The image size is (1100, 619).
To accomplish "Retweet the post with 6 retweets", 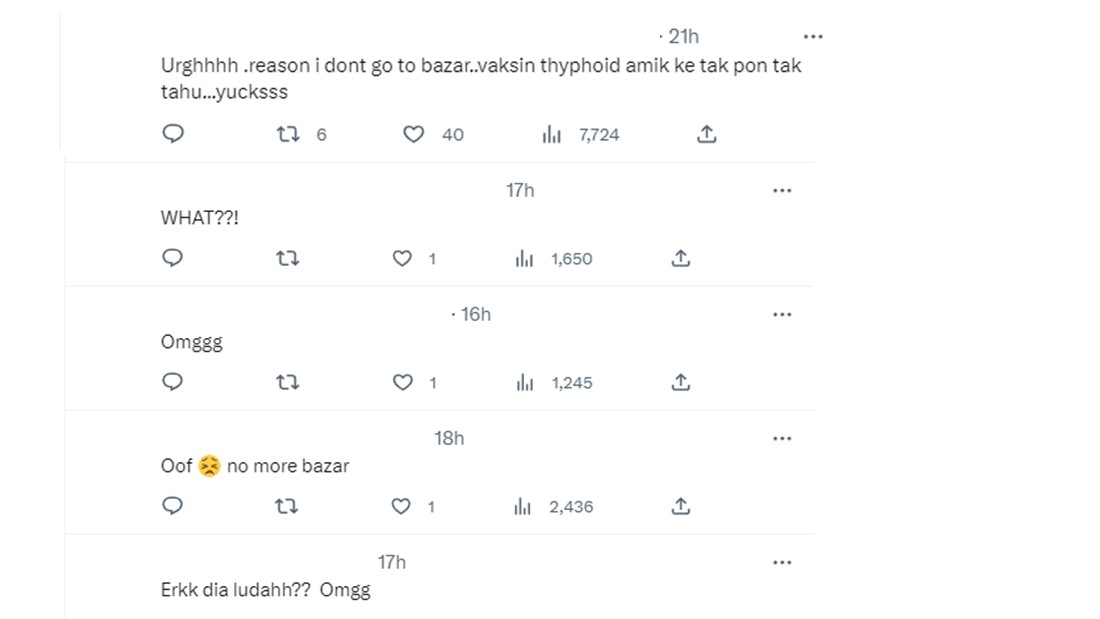I will click(x=288, y=134).
